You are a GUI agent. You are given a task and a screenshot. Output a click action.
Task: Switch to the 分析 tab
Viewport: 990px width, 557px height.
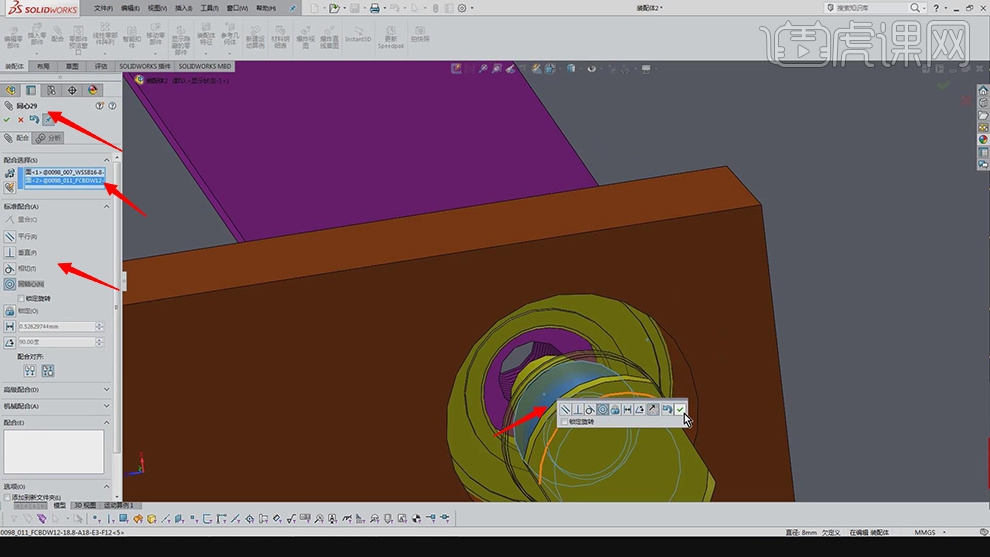(49, 138)
